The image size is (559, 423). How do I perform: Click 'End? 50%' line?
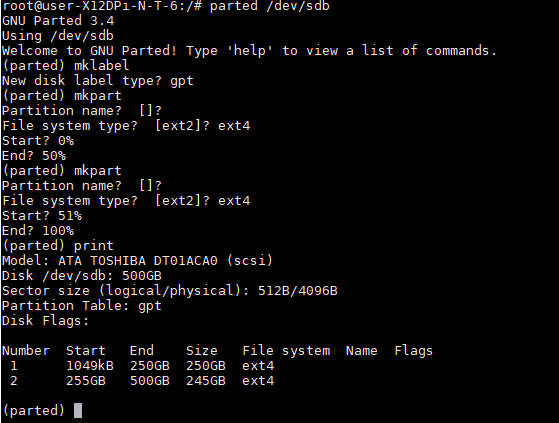tap(34, 156)
